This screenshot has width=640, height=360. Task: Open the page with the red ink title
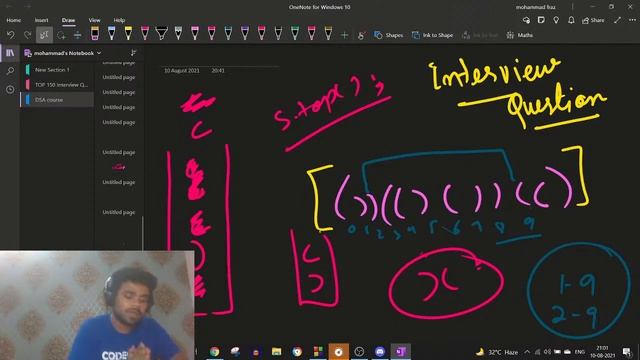click(x=118, y=167)
